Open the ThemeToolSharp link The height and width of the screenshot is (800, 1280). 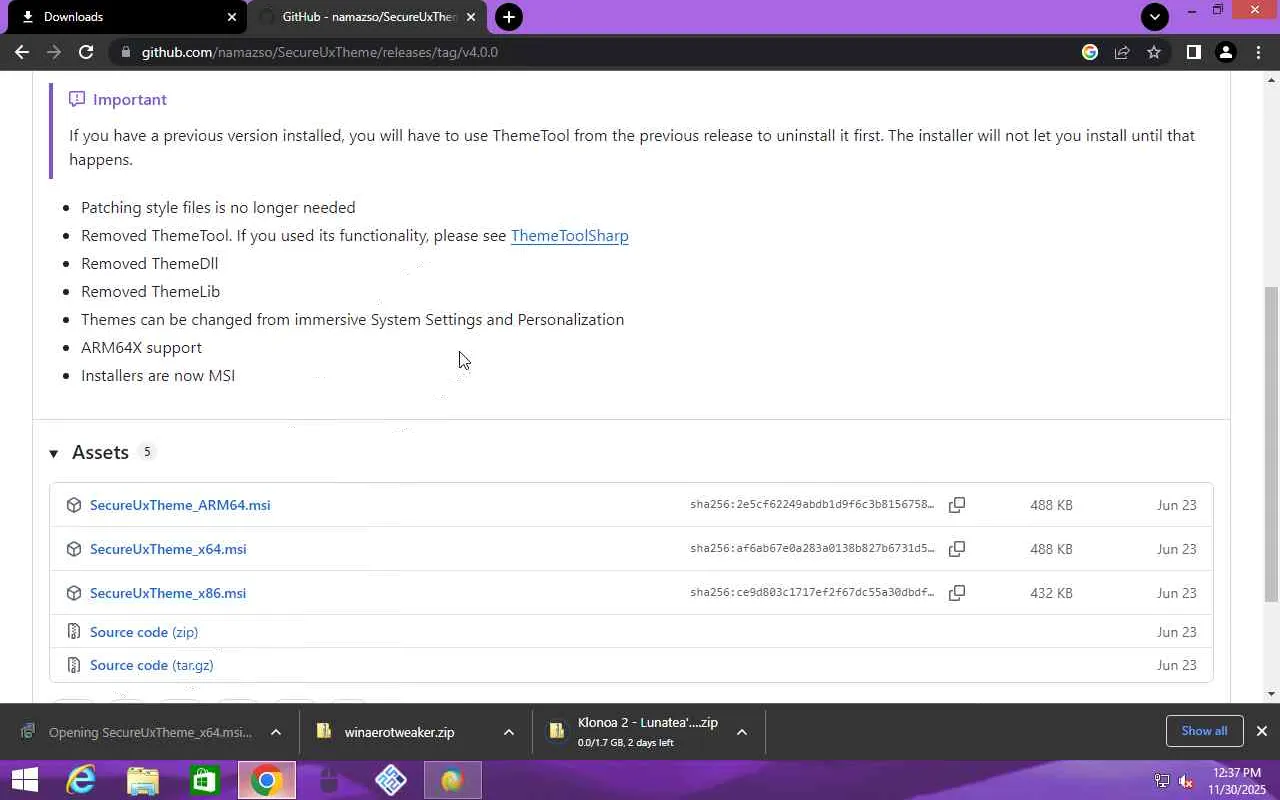point(570,236)
